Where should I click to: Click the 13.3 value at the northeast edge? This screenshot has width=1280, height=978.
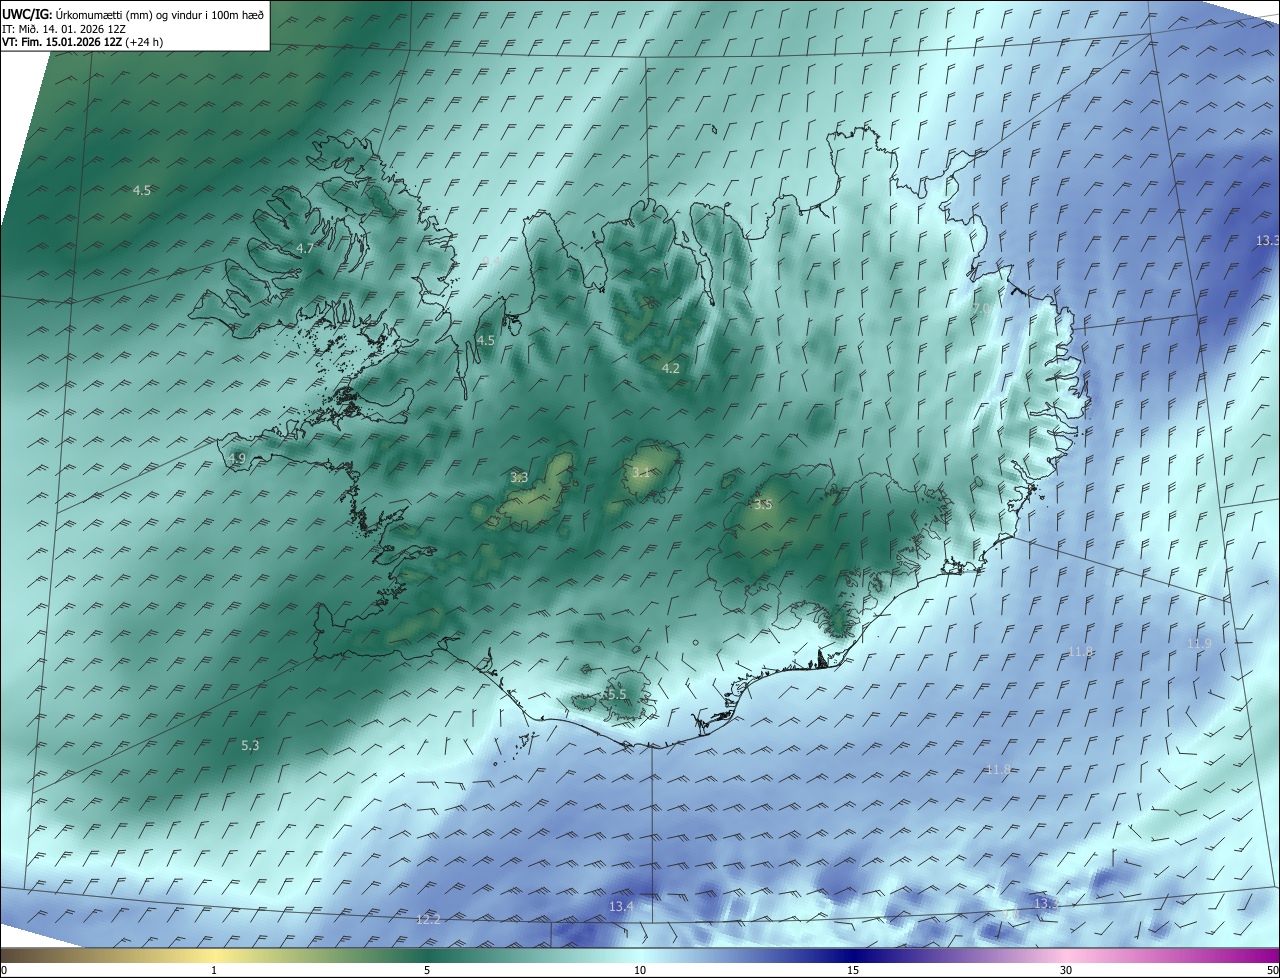pos(1267,240)
